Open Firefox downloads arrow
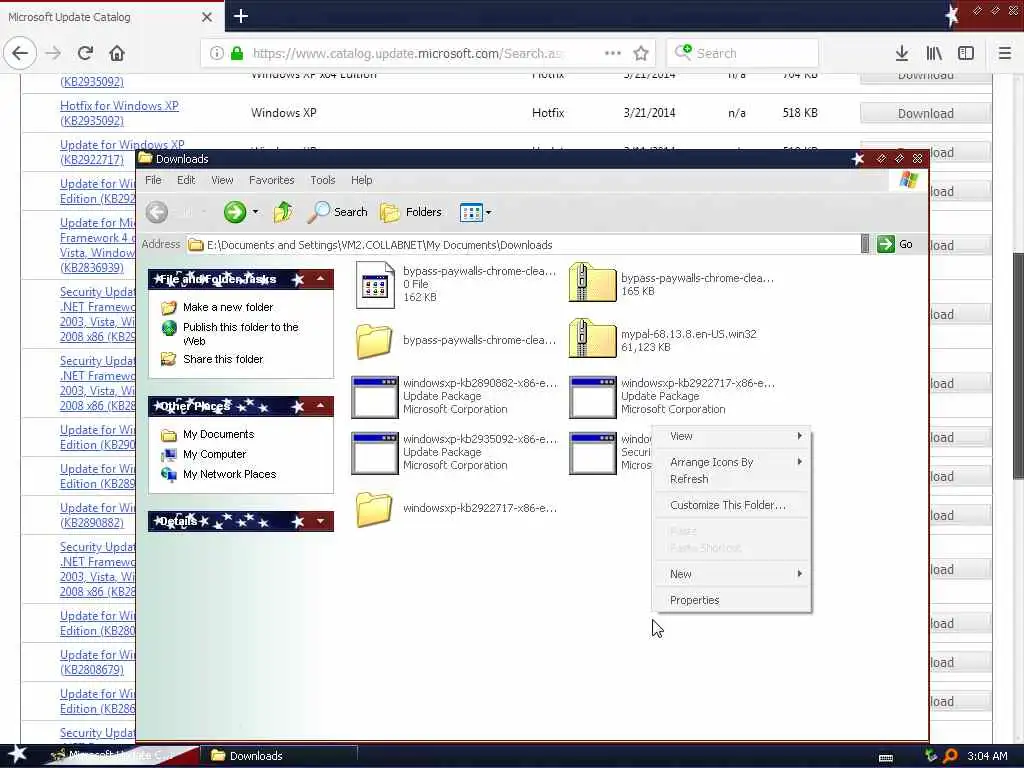Viewport: 1024px width, 768px height. coord(901,53)
